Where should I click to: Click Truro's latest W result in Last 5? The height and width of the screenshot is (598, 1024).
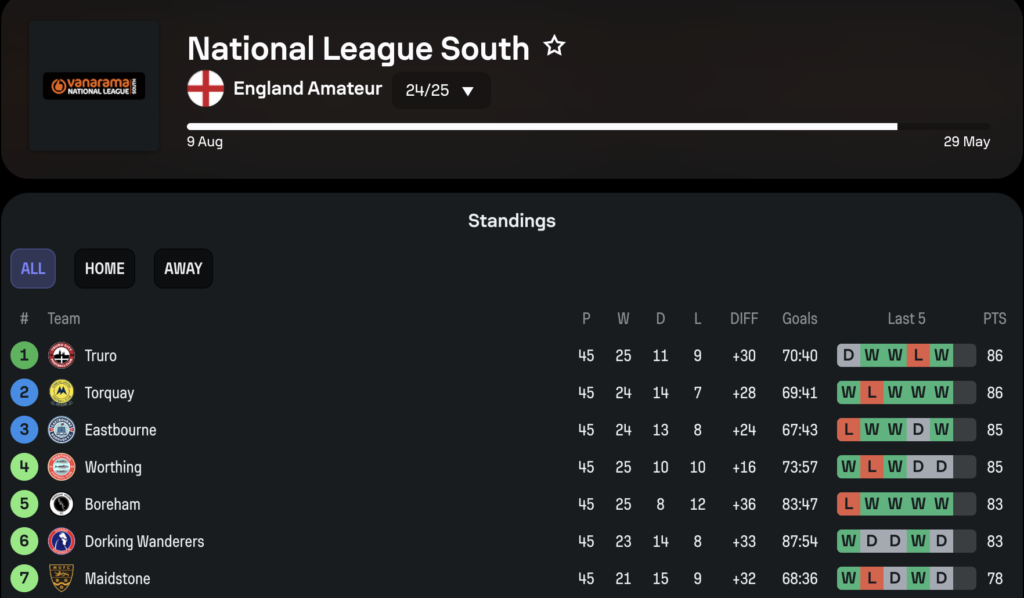[x=941, y=355]
